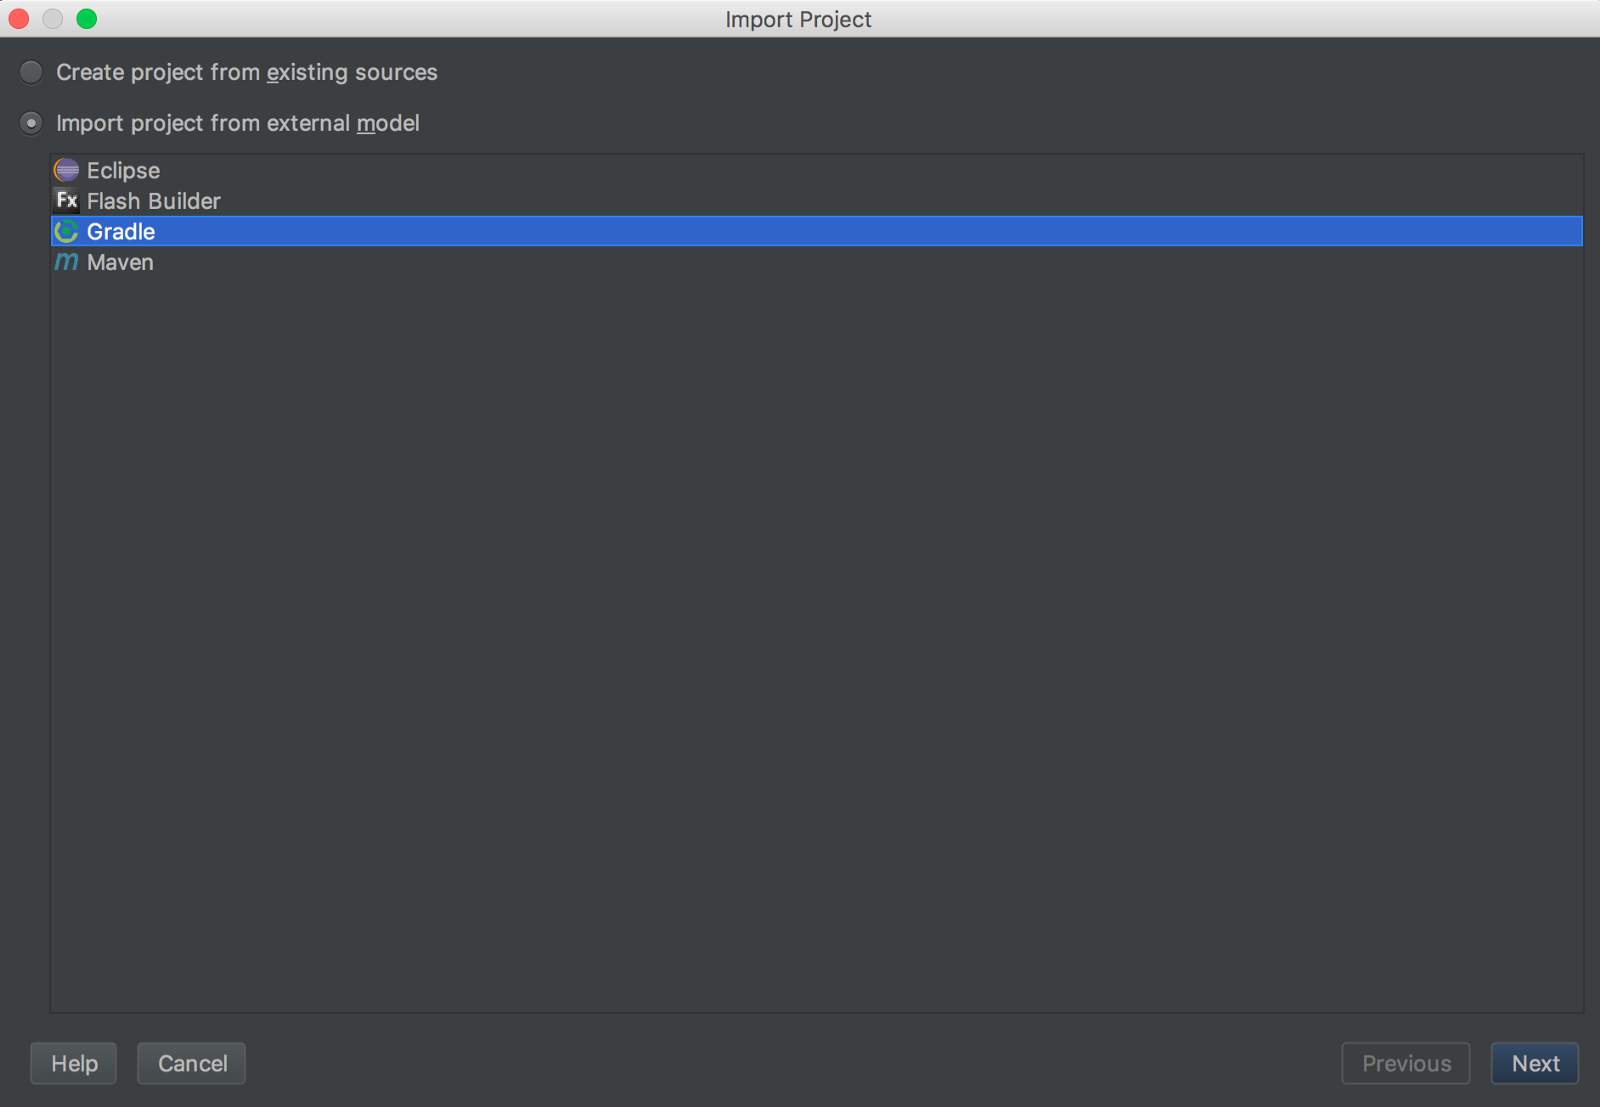Select Import project from external model radio
The image size is (1600, 1107).
32,123
